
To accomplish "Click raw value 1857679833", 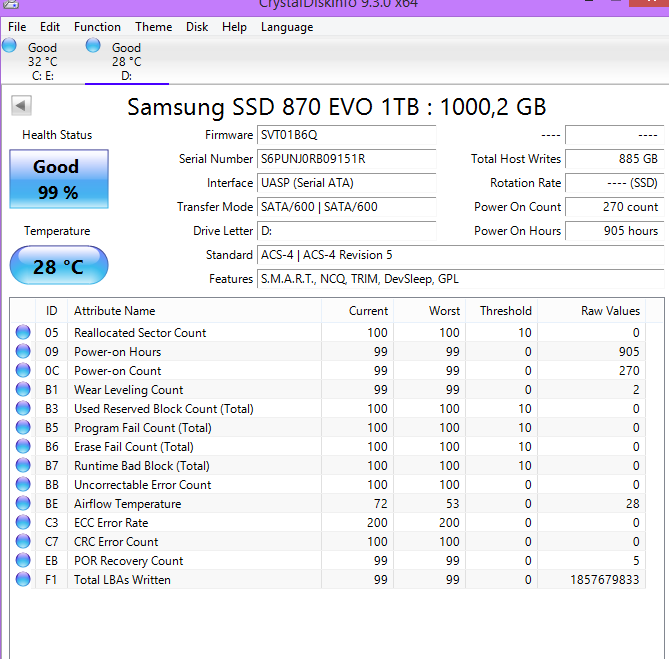I will click(605, 580).
